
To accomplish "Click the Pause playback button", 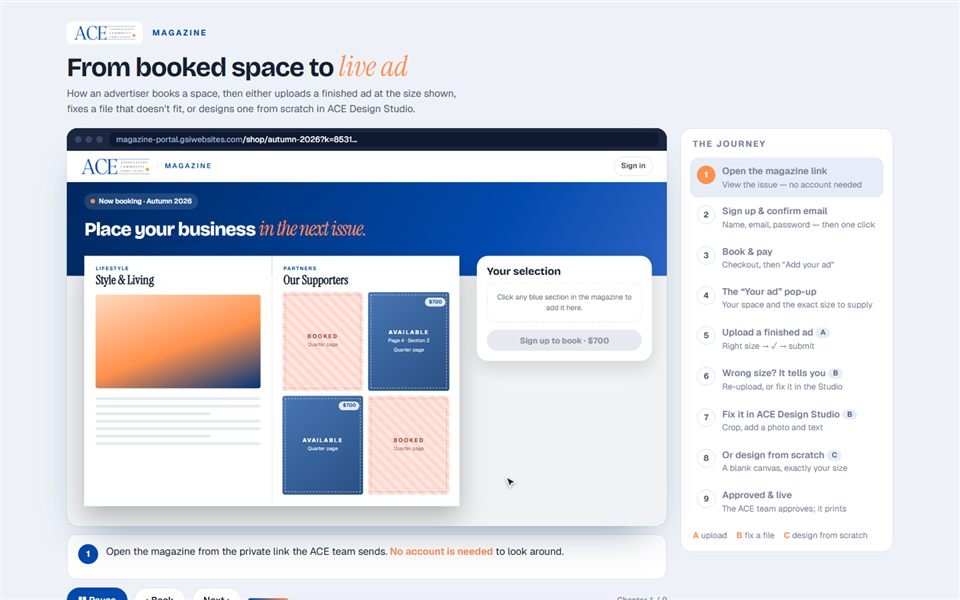I will 97,594.
